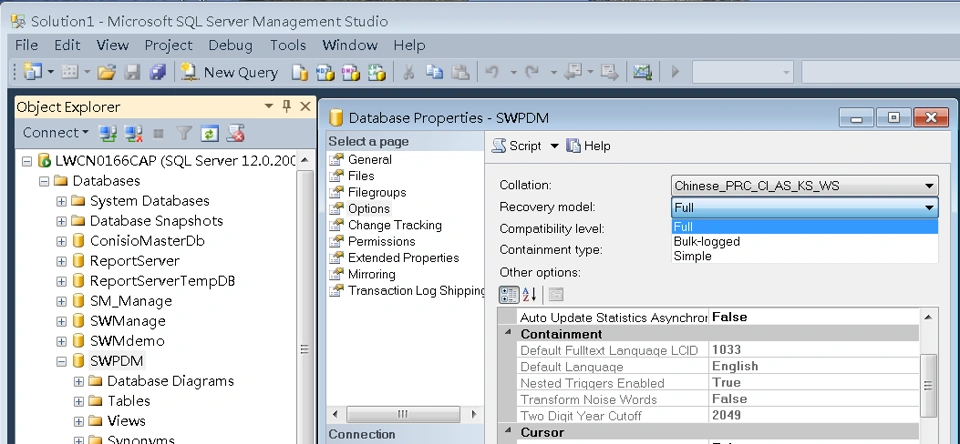Select the Views folder under SWPDM
This screenshot has height=444, width=960.
click(x=126, y=421)
